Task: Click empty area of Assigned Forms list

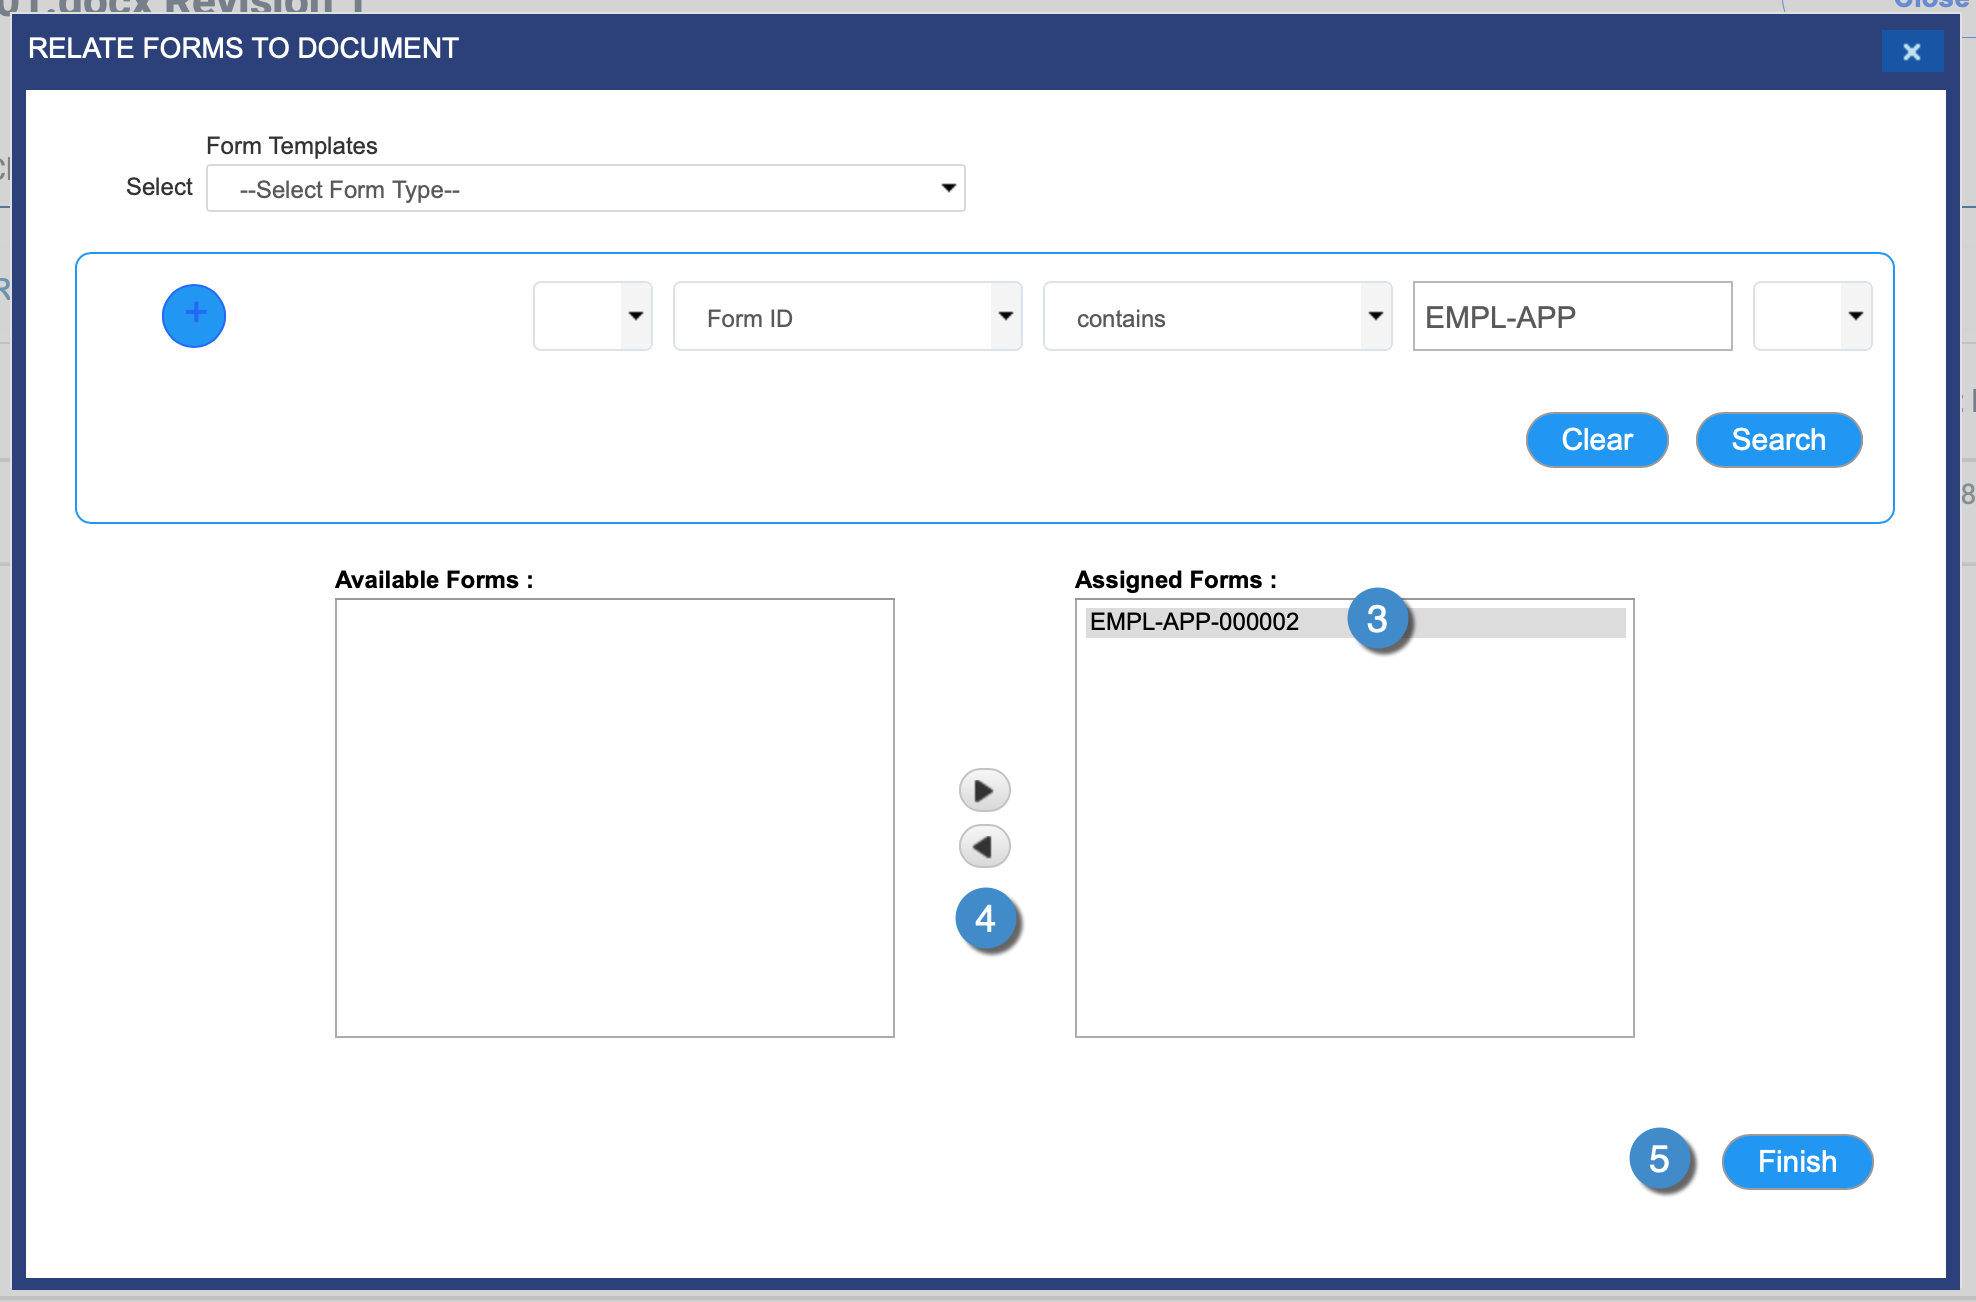Action: tap(1354, 850)
